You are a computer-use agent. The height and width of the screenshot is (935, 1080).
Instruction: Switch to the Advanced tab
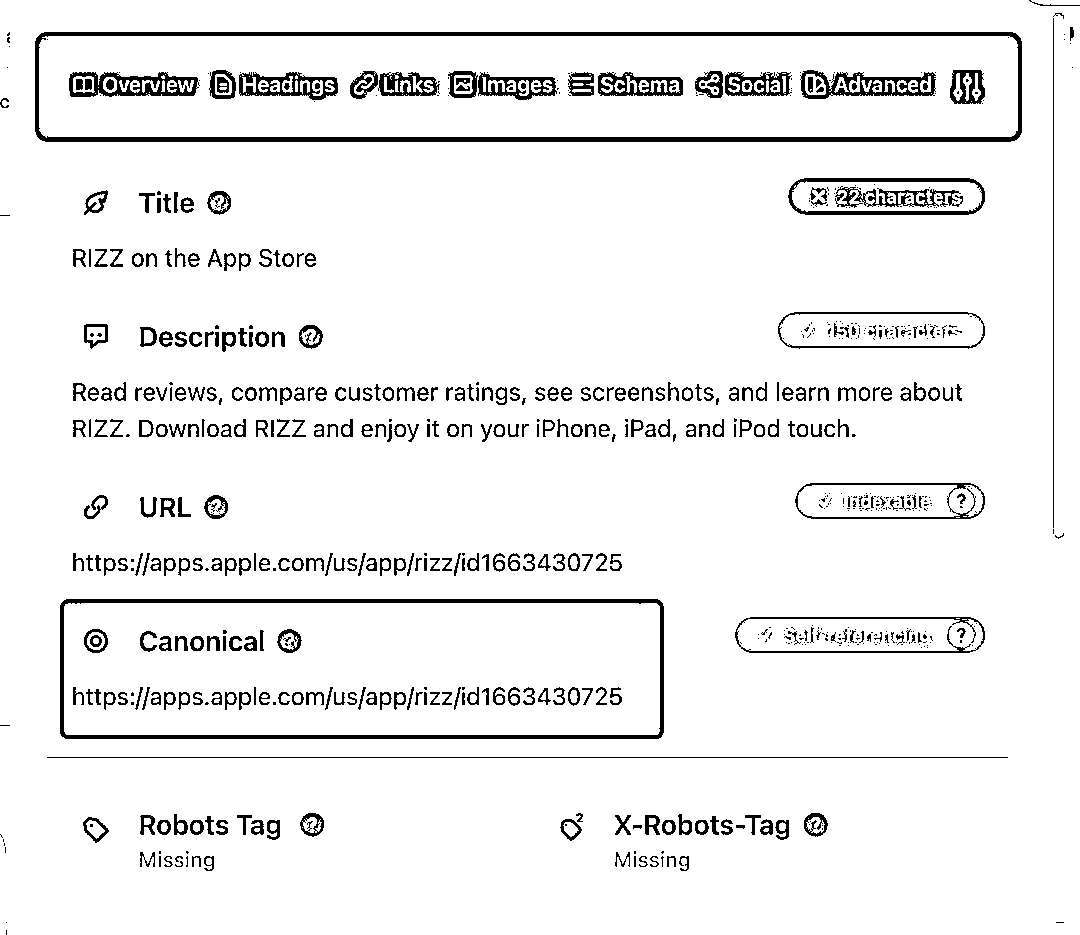[869, 85]
